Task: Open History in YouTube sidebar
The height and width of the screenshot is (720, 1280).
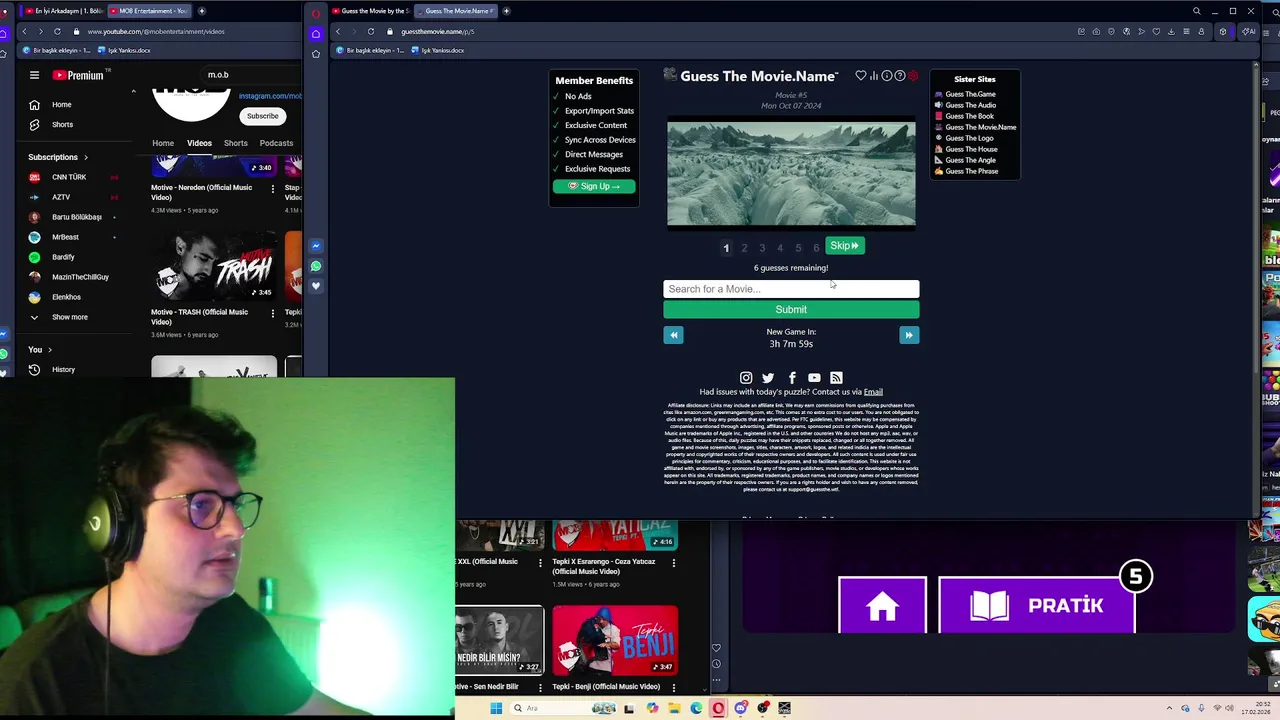Action: [x=63, y=370]
